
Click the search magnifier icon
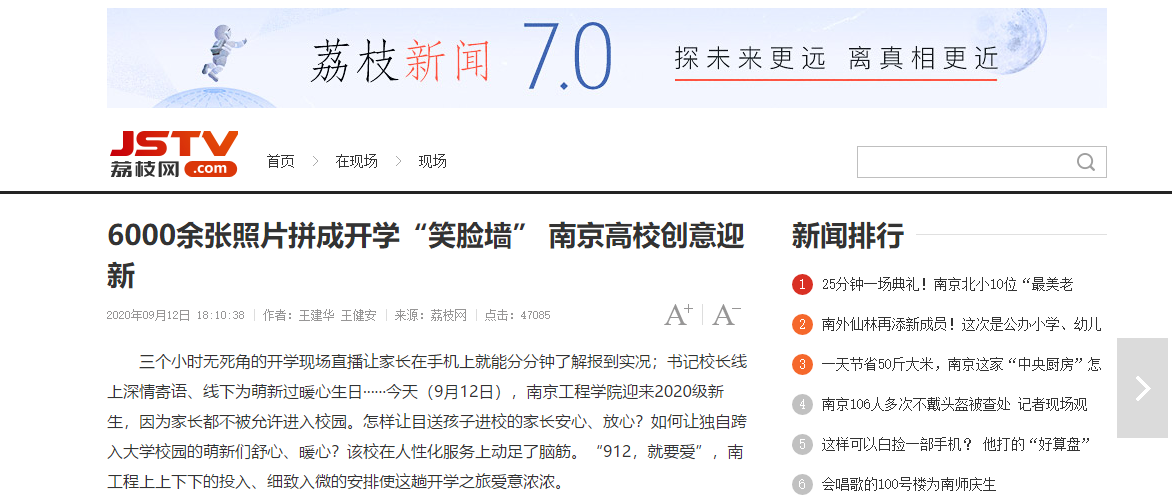[x=1085, y=162]
